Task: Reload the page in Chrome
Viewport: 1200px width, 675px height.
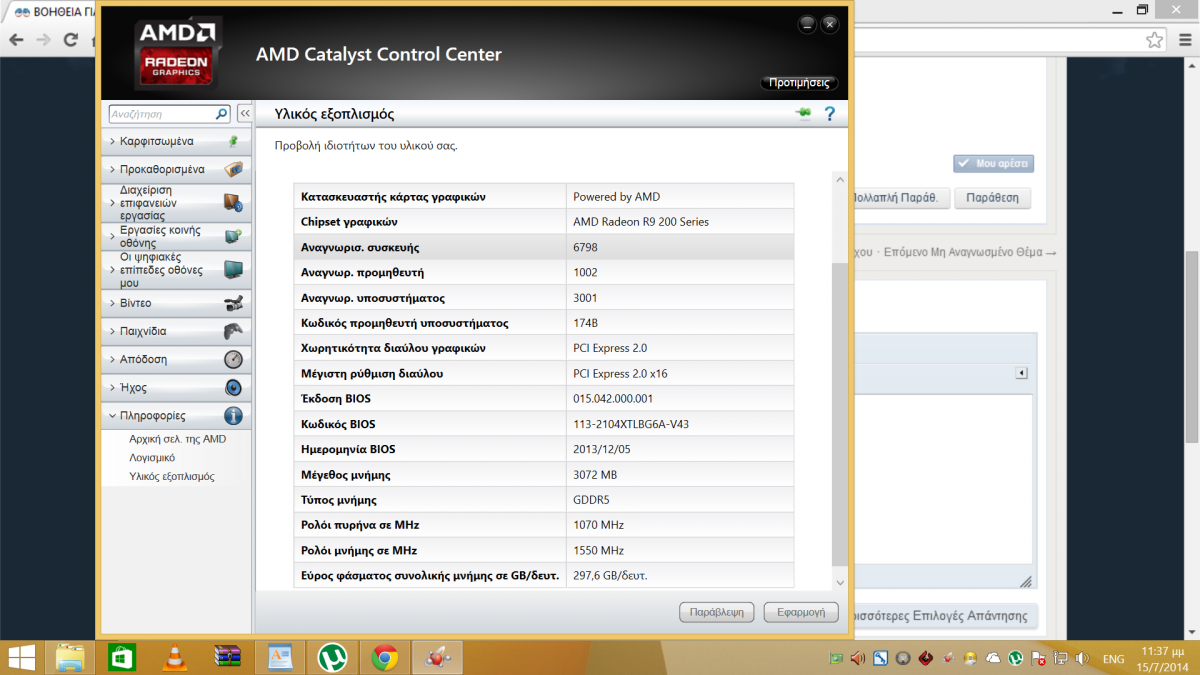Action: coord(70,40)
